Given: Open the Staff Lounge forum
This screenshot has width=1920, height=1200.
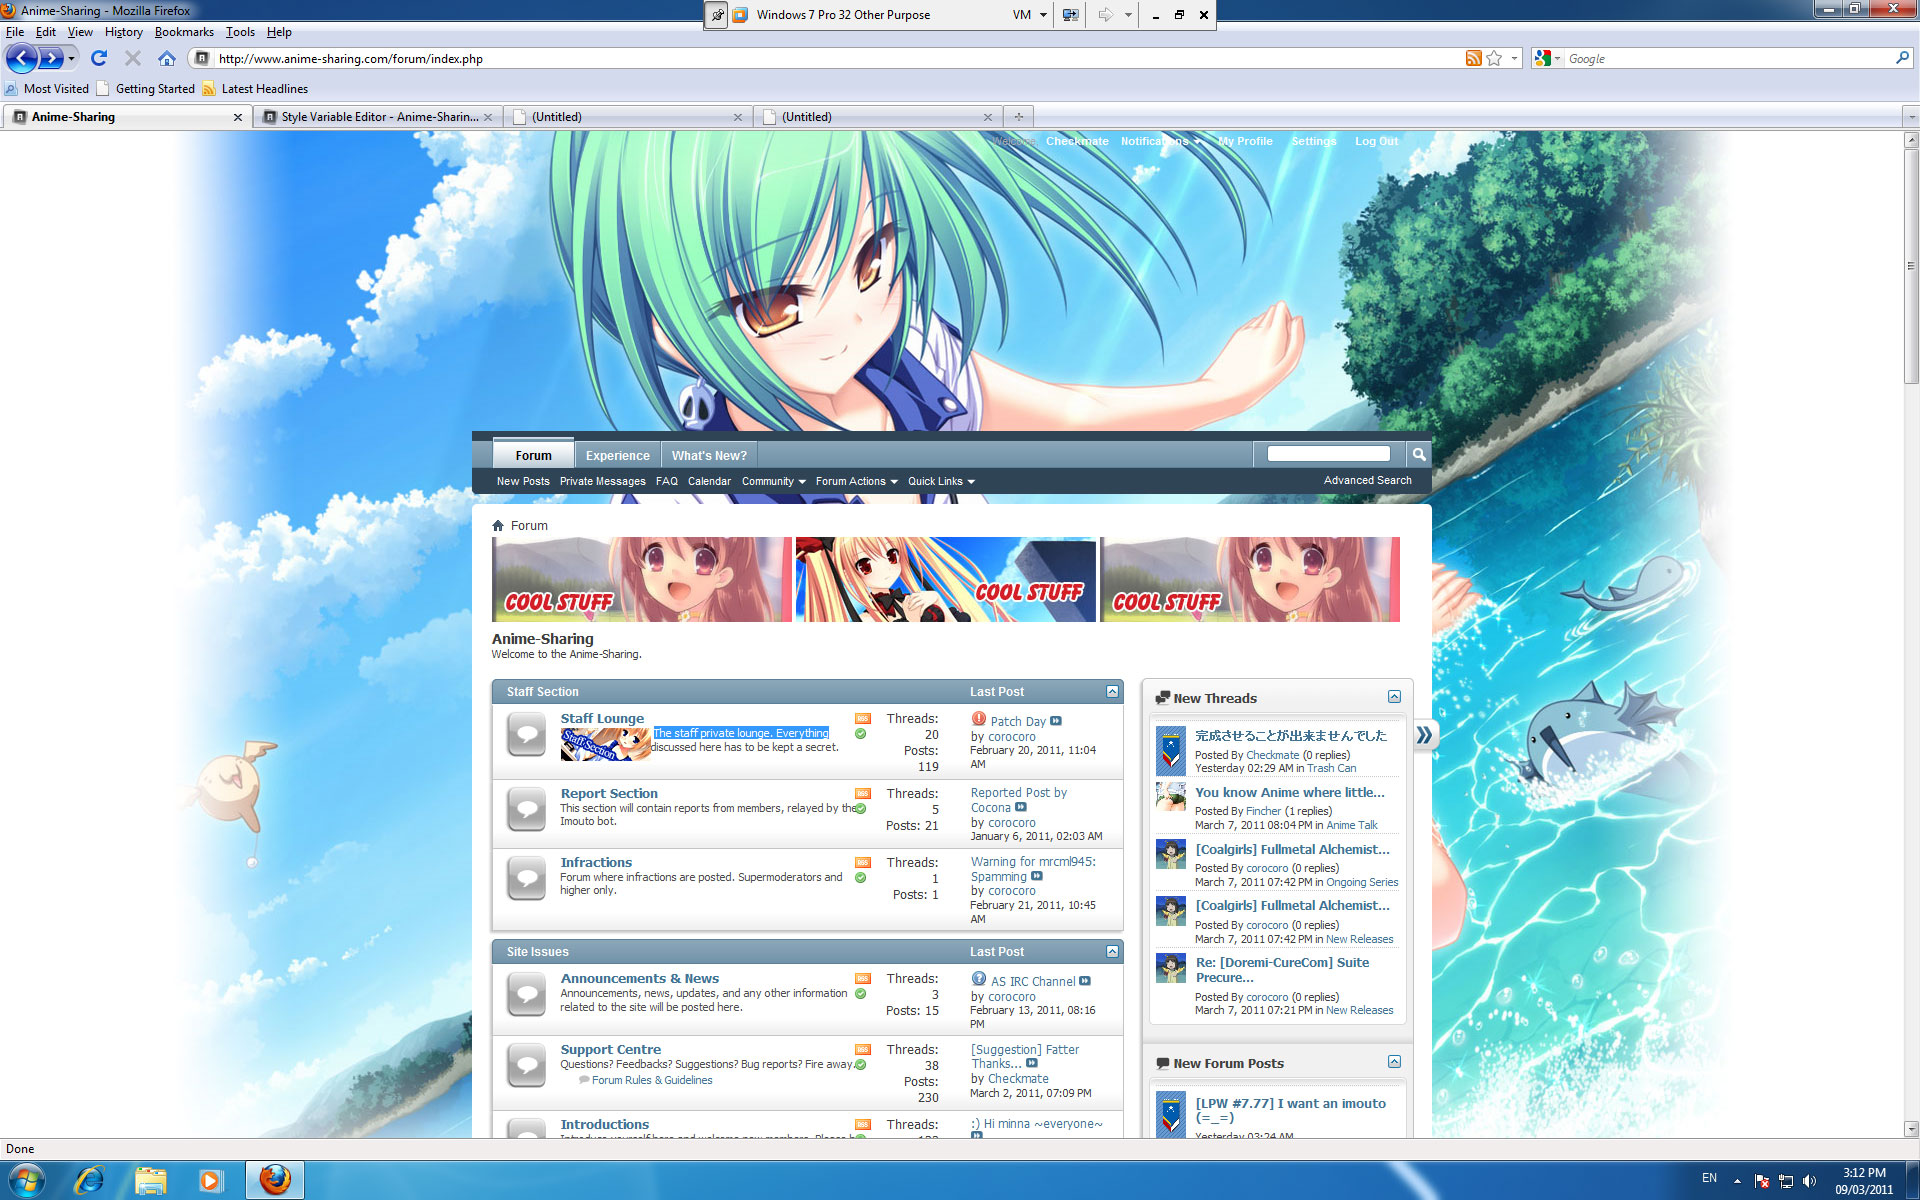Looking at the screenshot, I should click(x=602, y=719).
